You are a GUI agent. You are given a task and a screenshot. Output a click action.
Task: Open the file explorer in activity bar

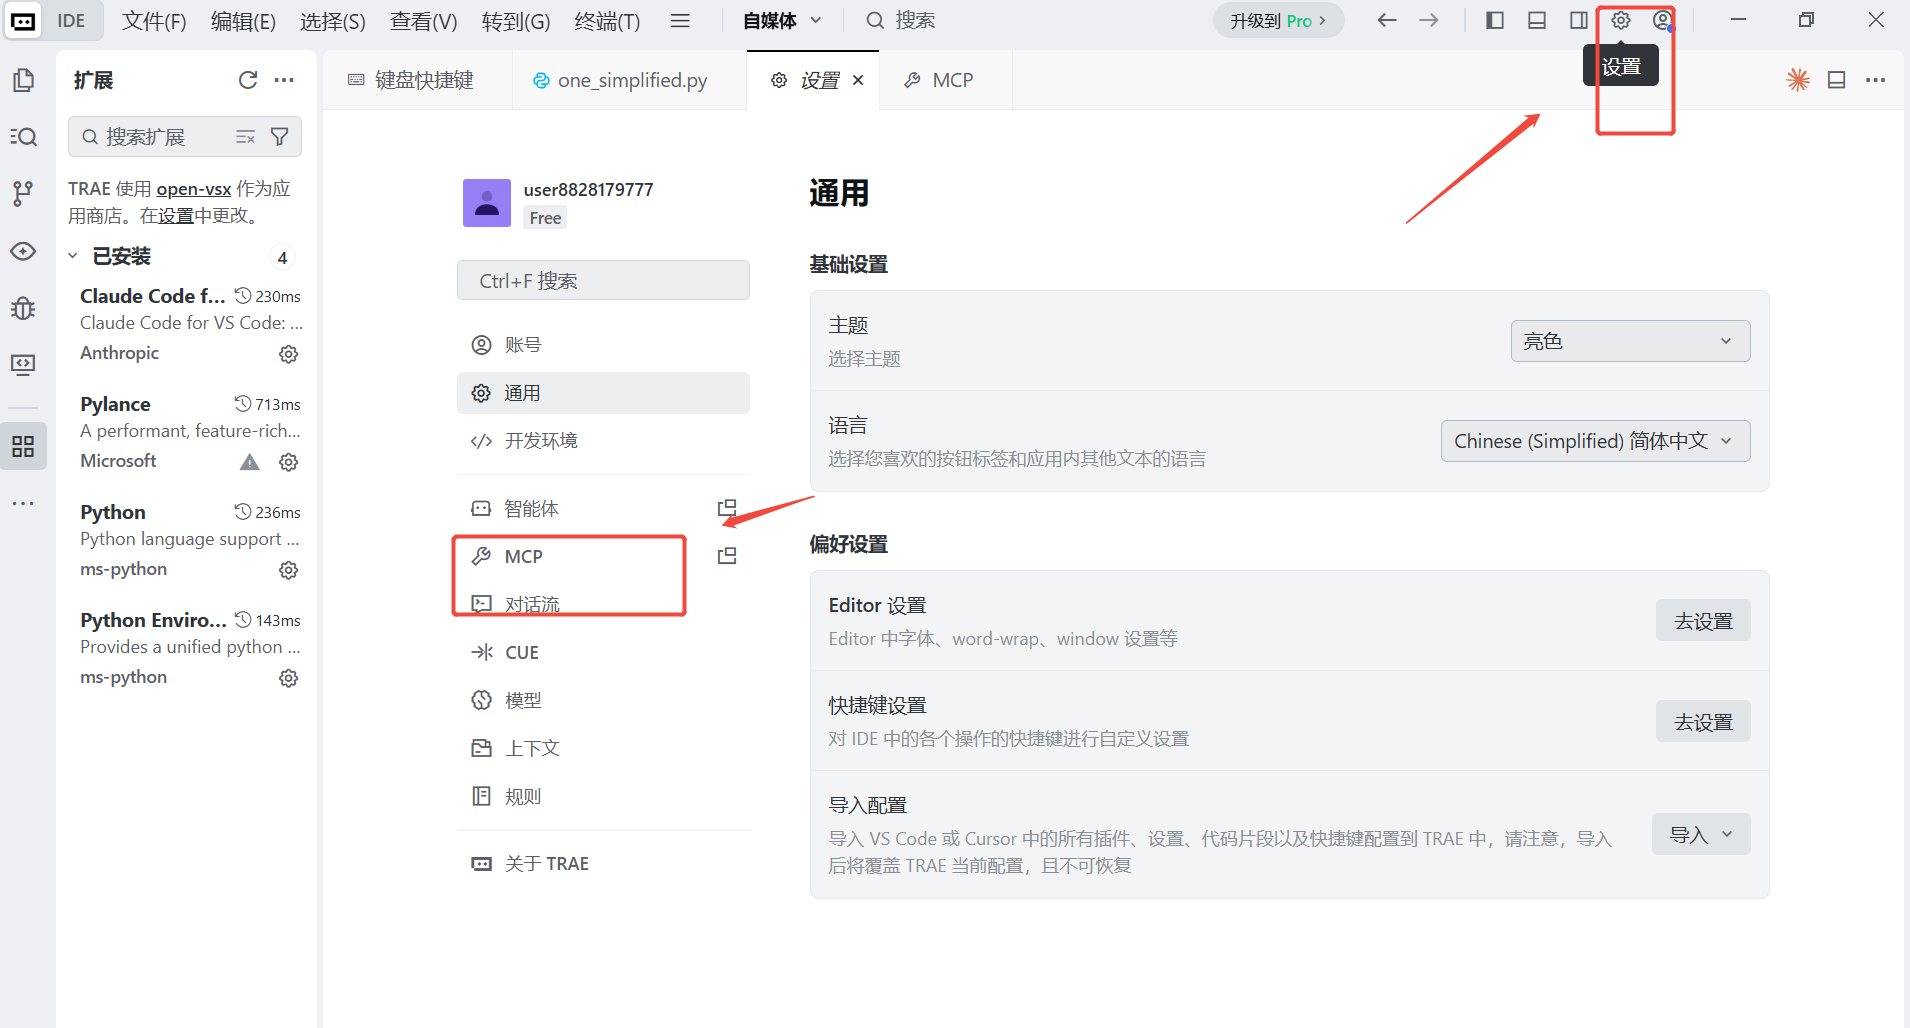[23, 80]
